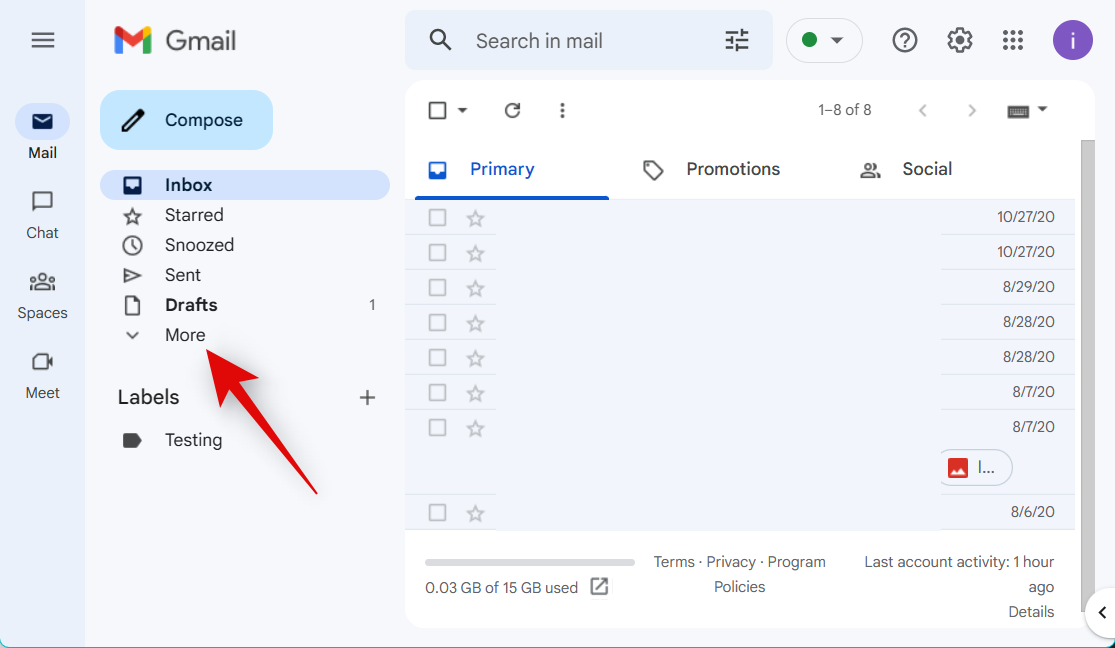Go to the Older page arrow

coord(971,110)
